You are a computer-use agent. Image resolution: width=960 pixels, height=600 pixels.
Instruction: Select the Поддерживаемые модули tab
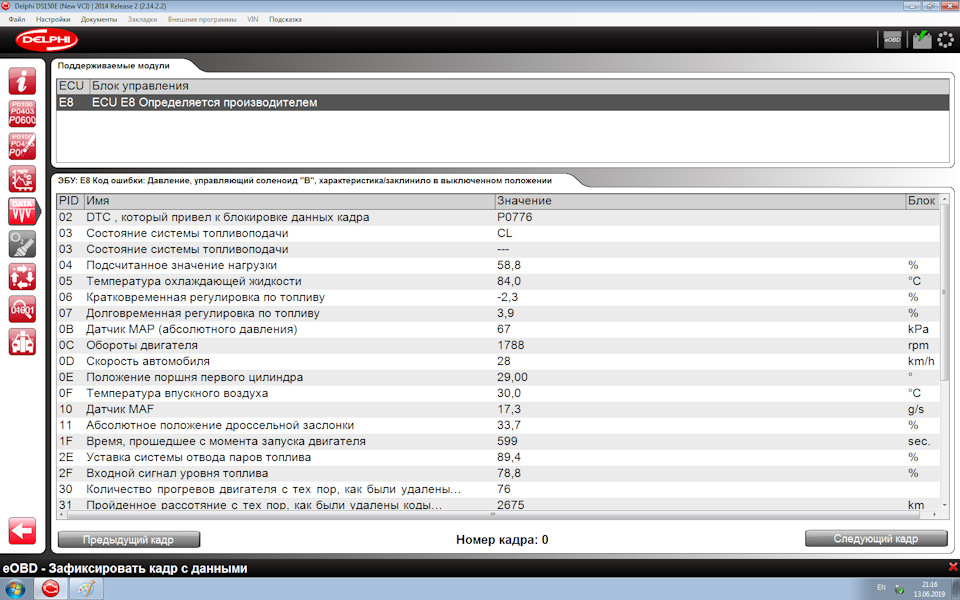click(114, 66)
